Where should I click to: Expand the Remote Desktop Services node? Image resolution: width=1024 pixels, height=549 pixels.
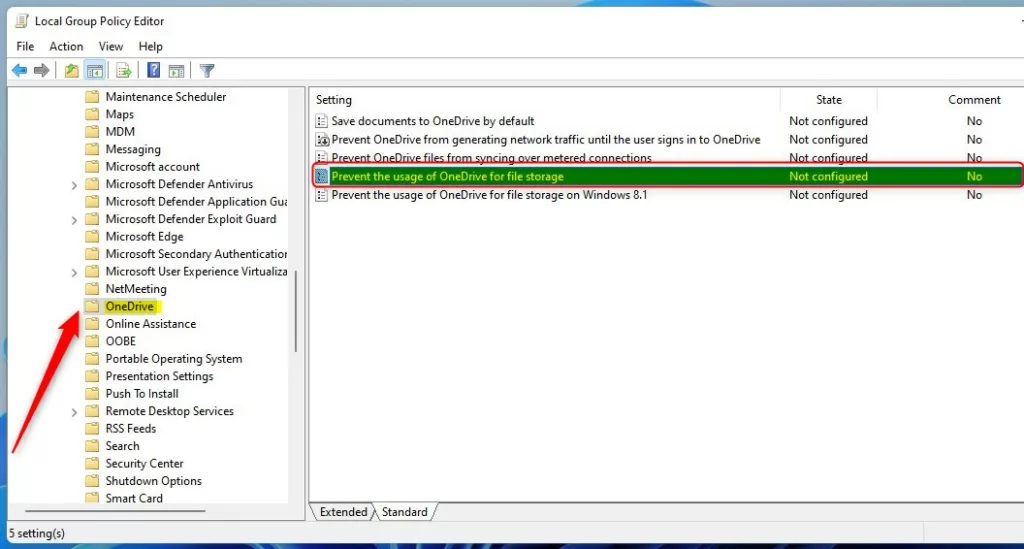tap(74, 412)
